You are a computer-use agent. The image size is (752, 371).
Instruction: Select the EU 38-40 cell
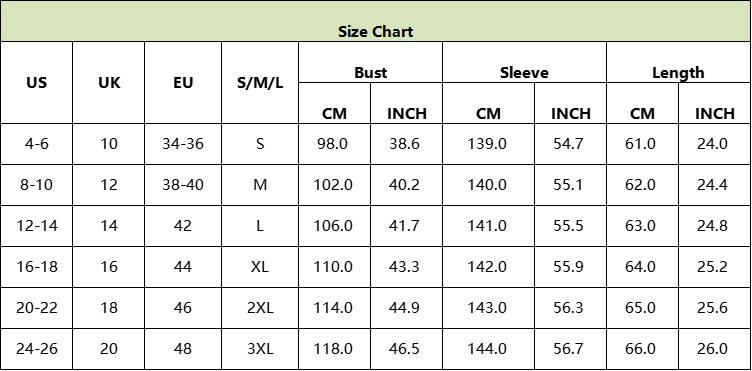click(183, 185)
